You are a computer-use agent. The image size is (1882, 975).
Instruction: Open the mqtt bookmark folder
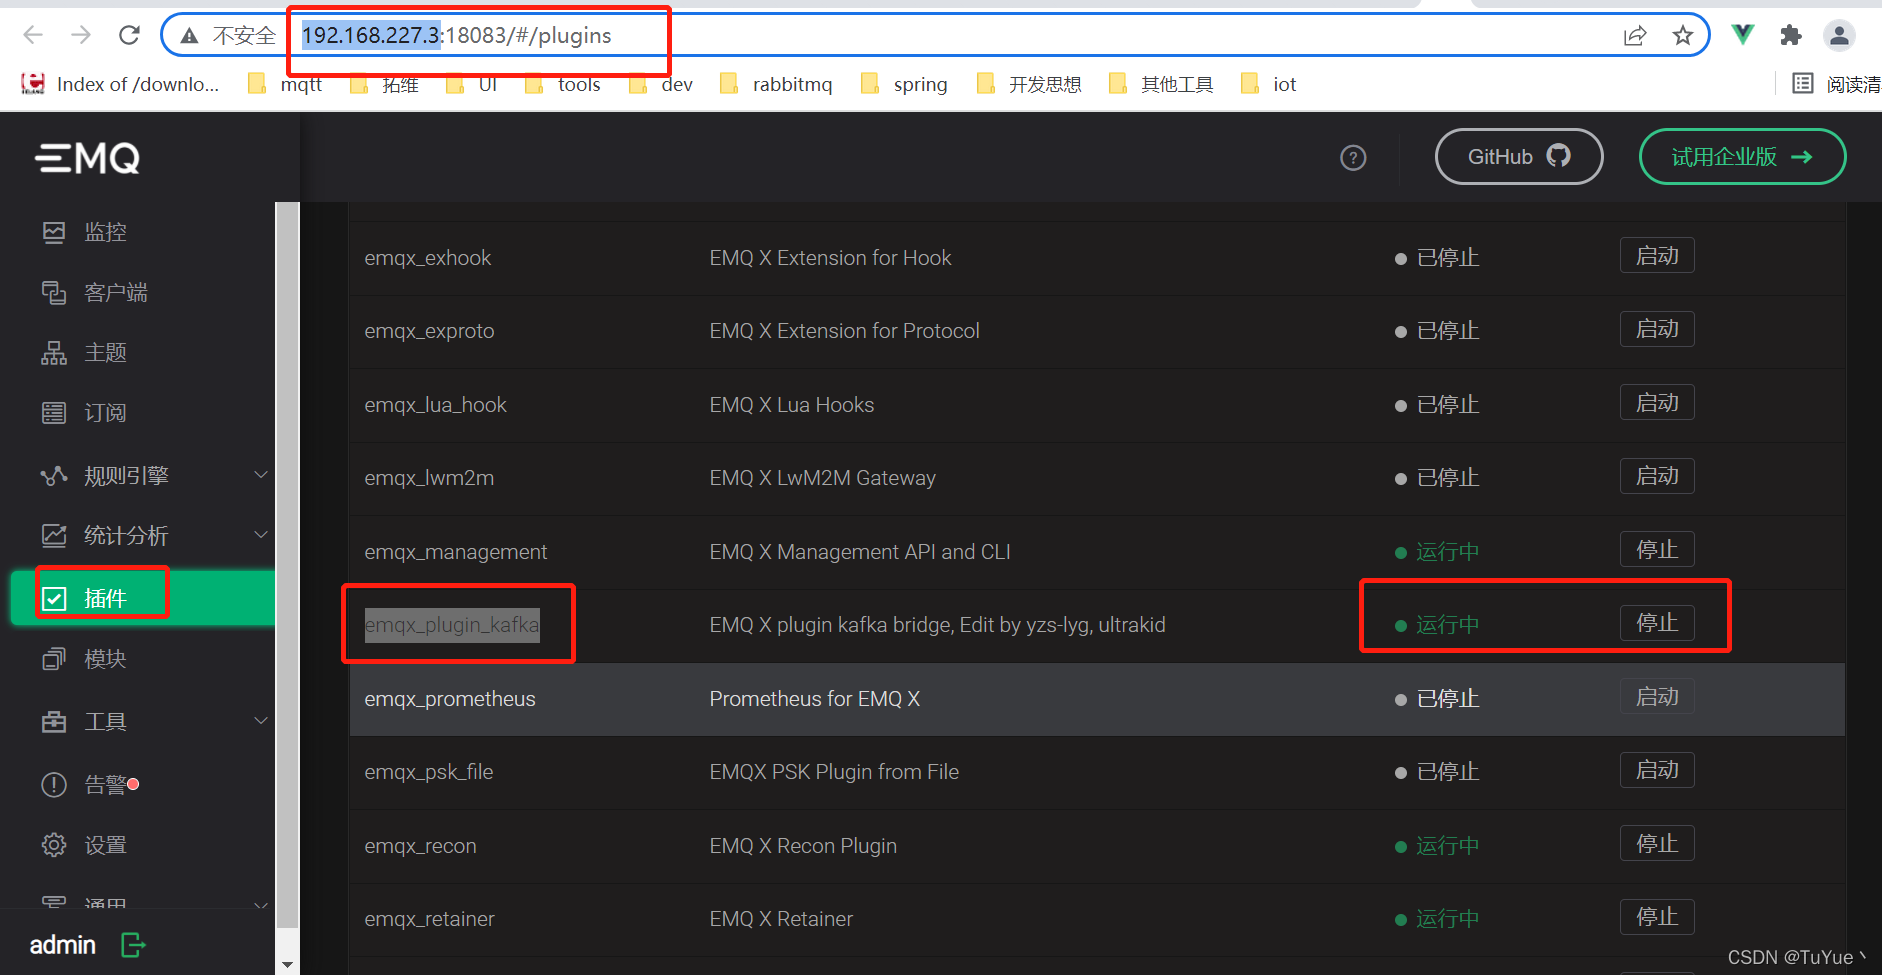click(285, 84)
